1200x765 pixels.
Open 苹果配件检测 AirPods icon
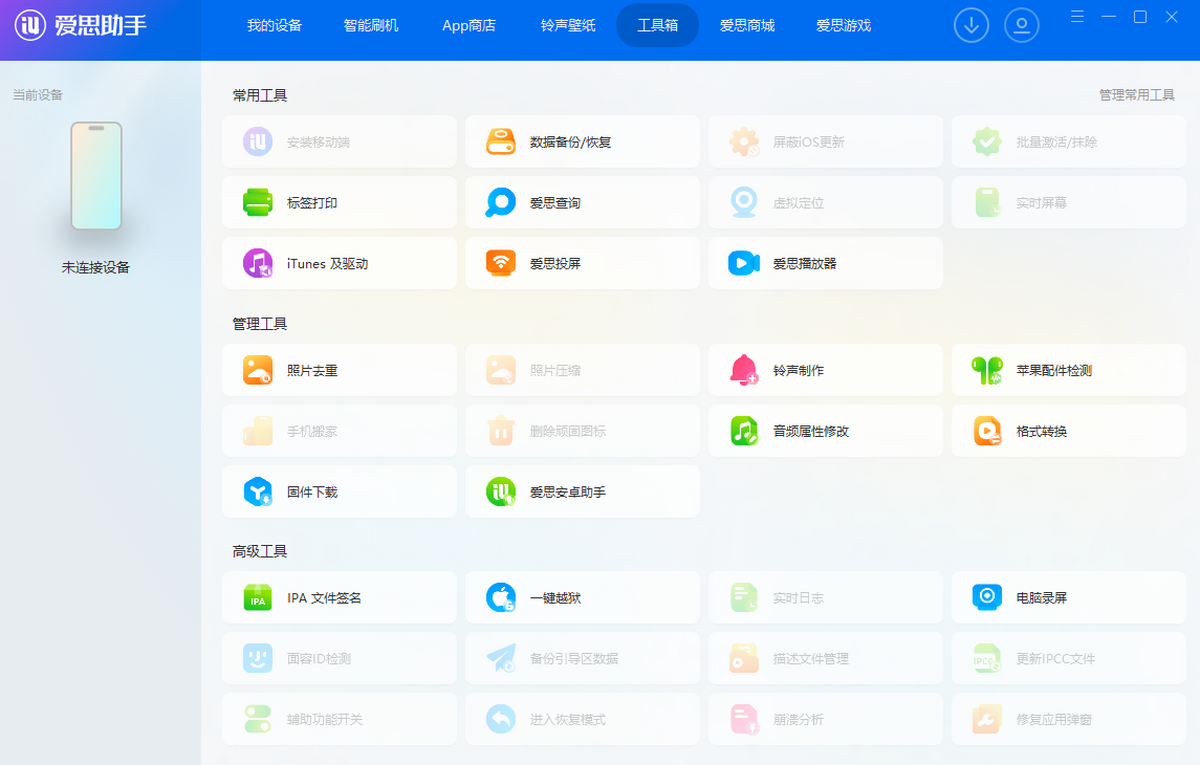(x=987, y=370)
